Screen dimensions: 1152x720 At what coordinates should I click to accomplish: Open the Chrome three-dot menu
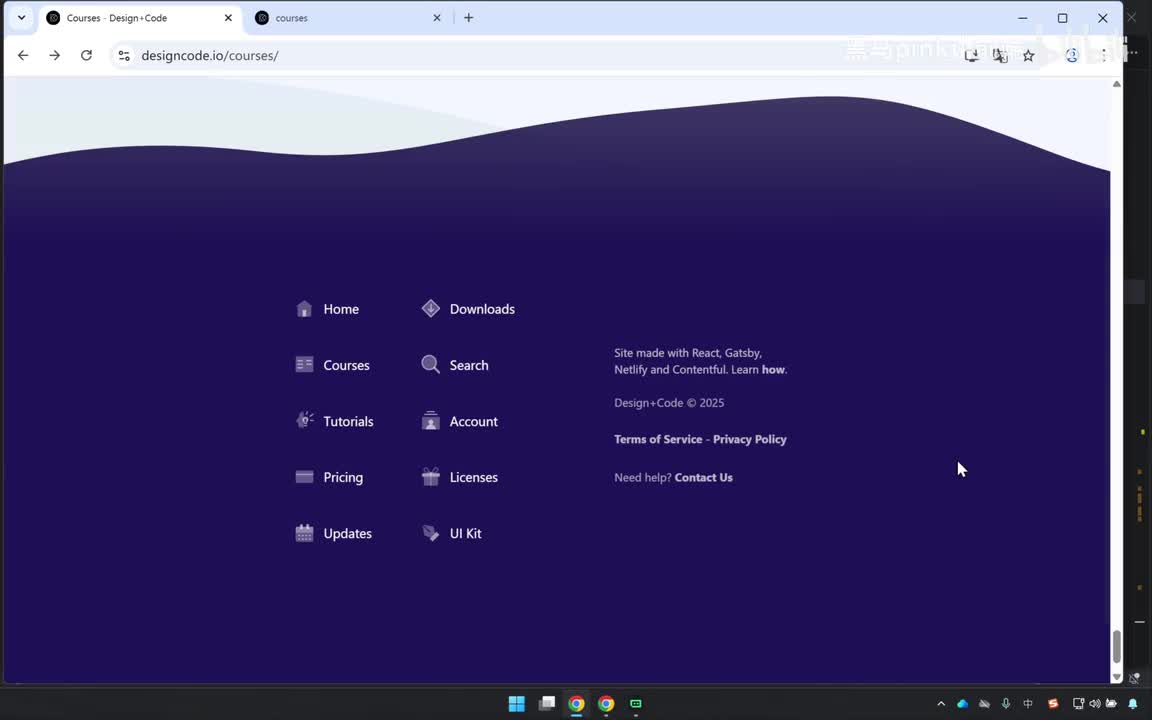[1104, 55]
